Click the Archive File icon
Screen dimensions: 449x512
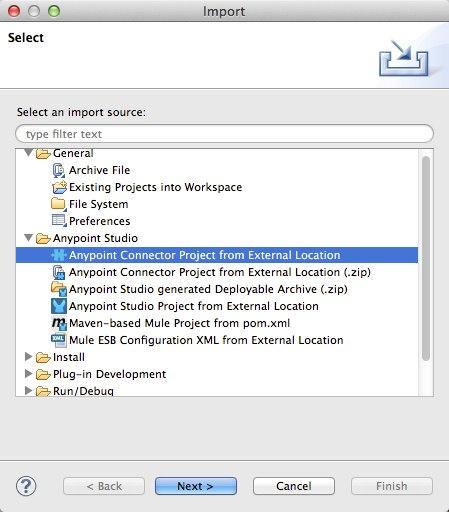tap(59, 170)
